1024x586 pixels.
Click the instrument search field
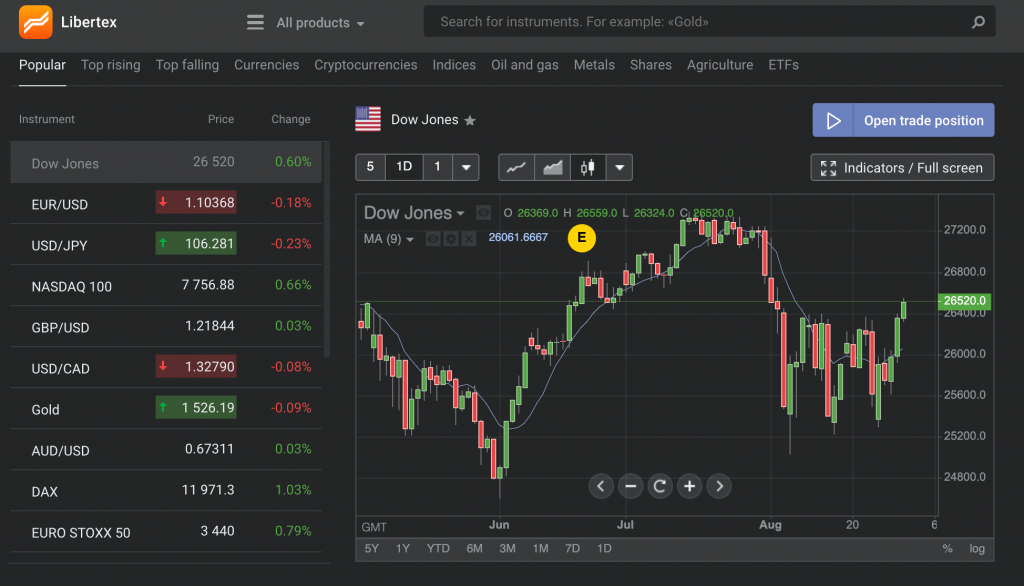click(709, 22)
